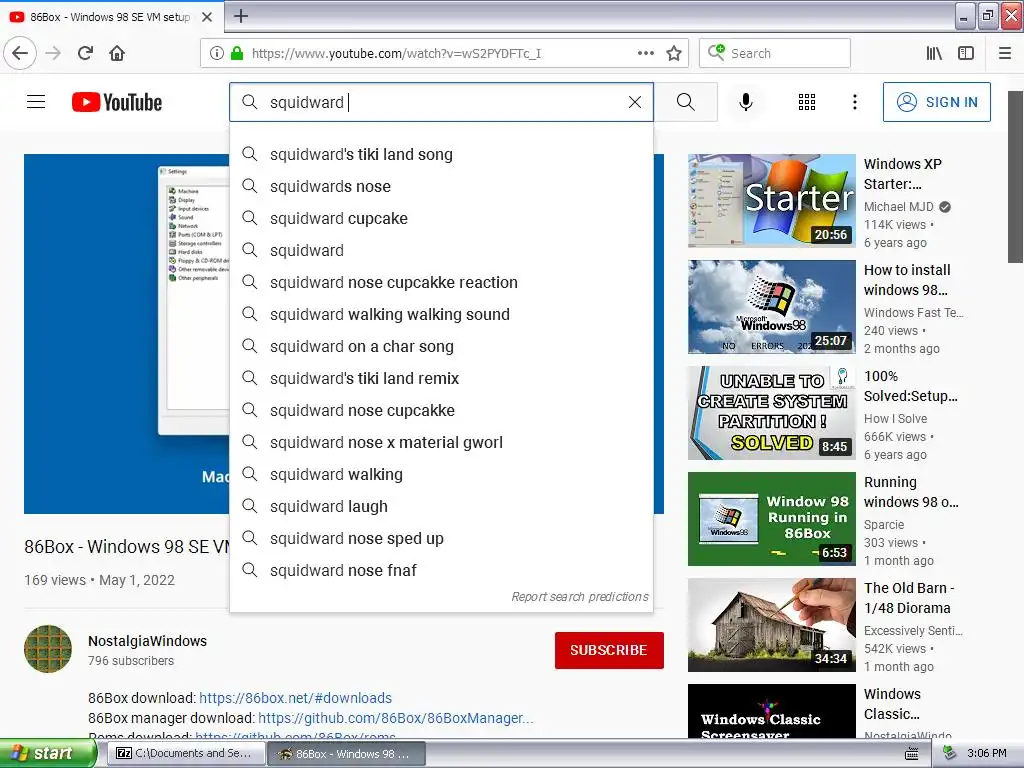Screen dimensions: 1024x768
Task: Select suggestion squidward cupcake
Action: [x=441, y=218]
